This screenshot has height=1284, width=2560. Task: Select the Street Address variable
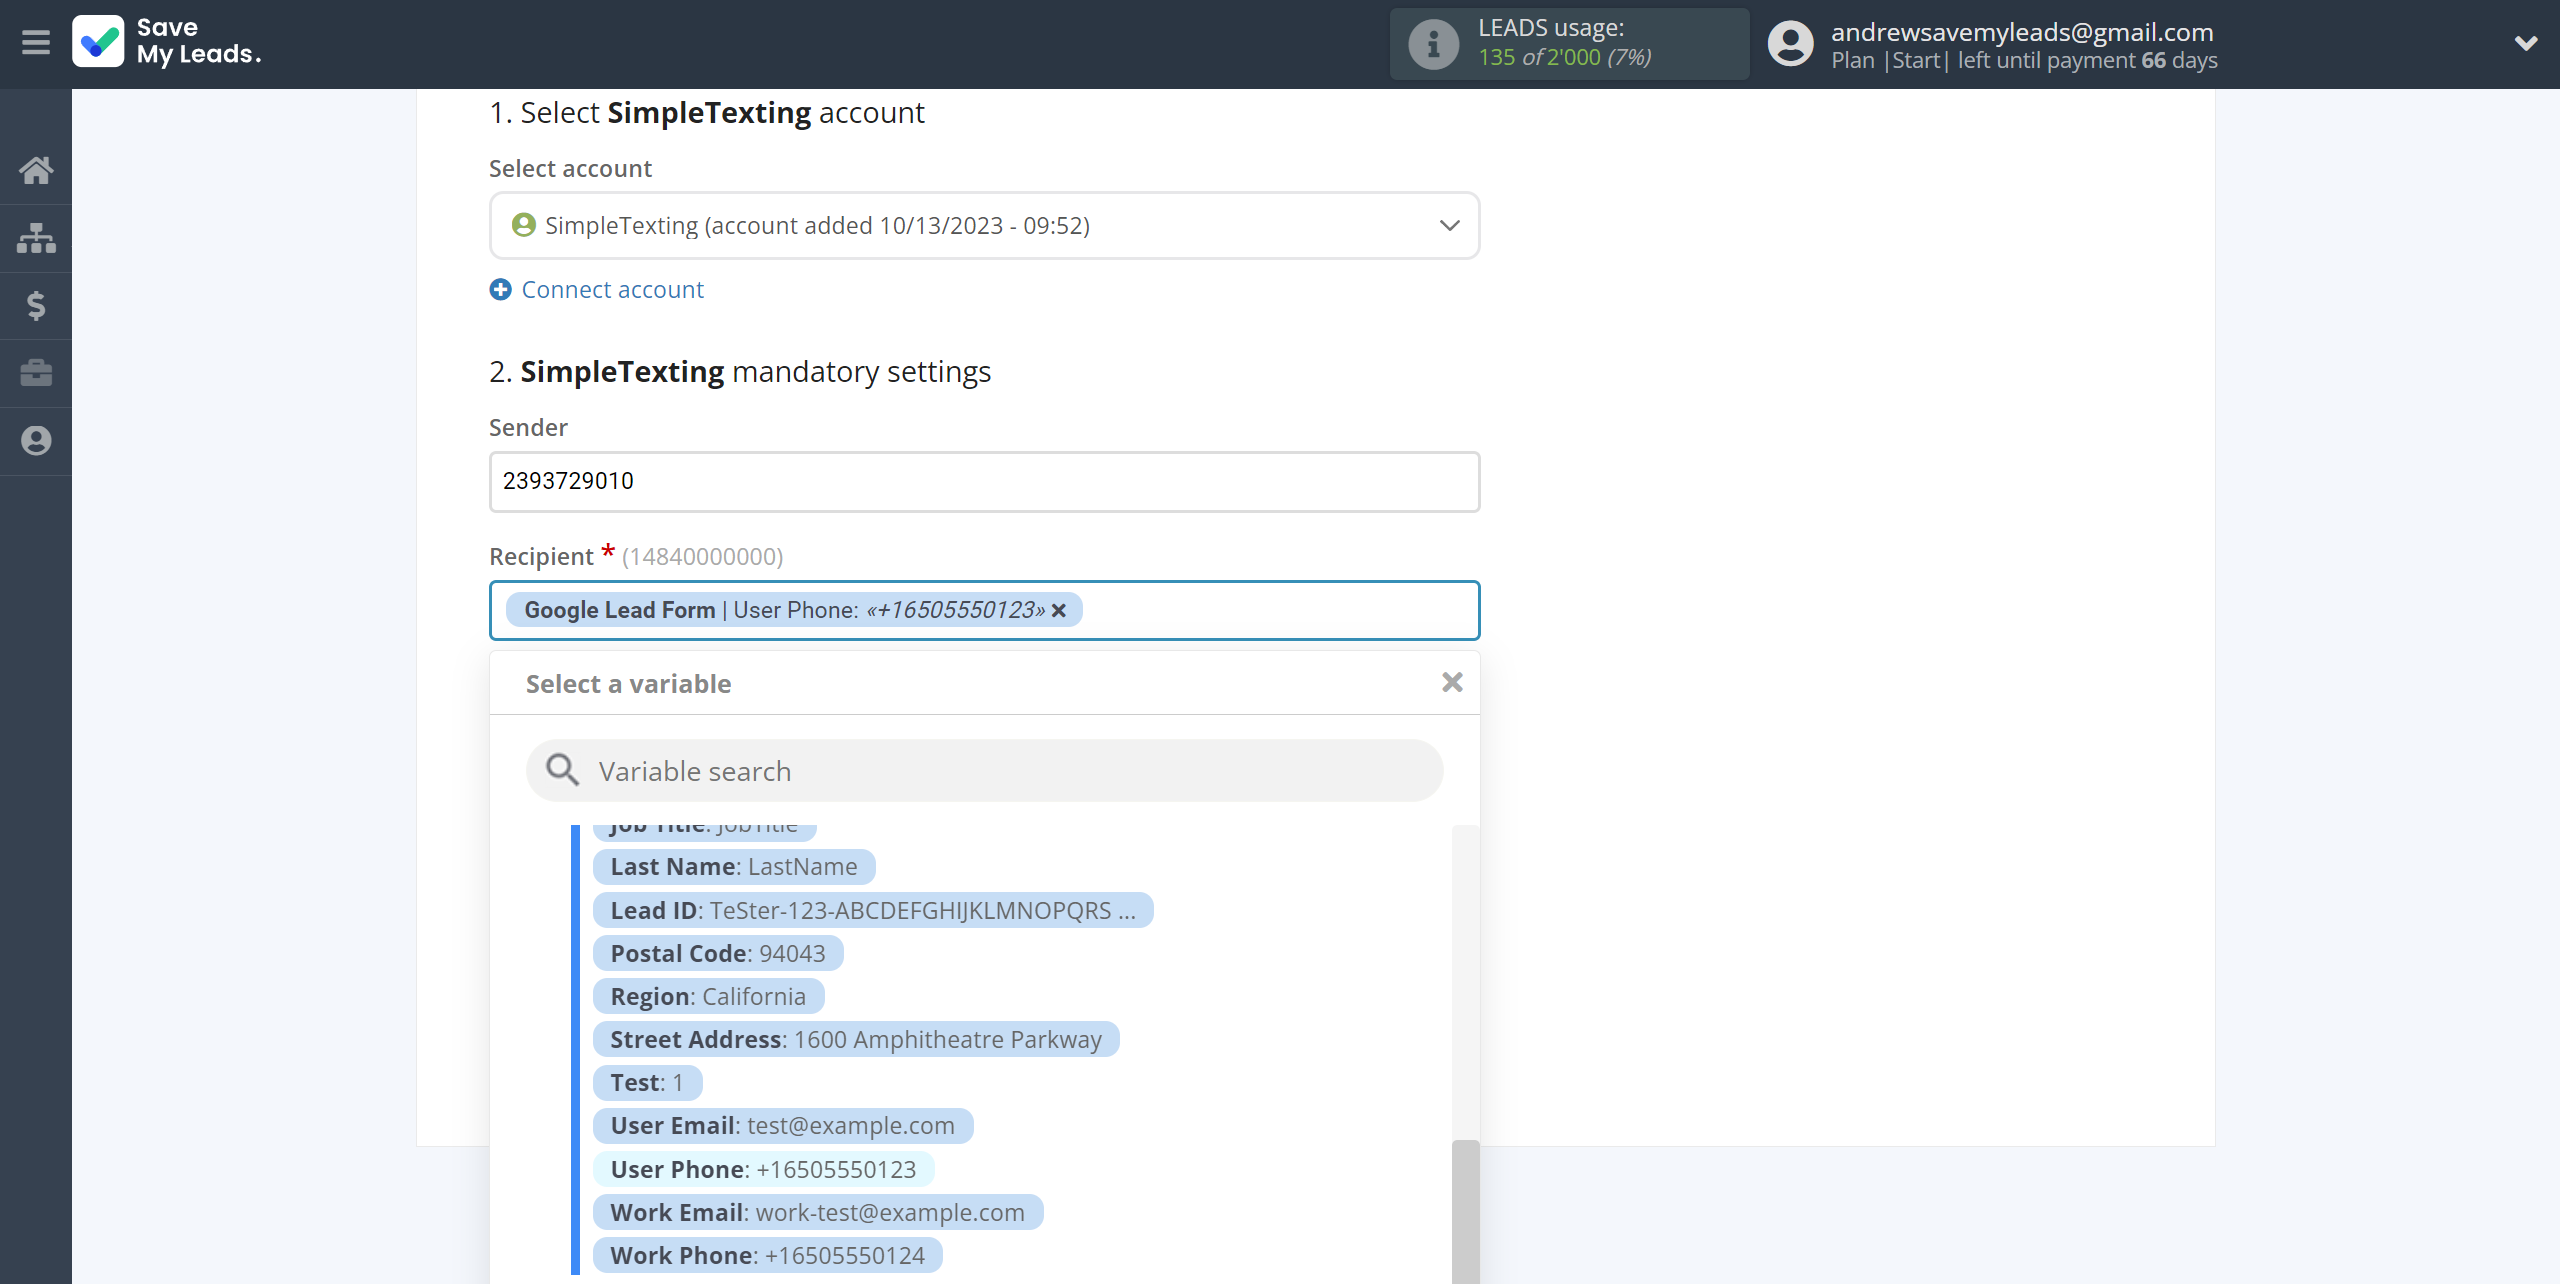click(x=856, y=1040)
